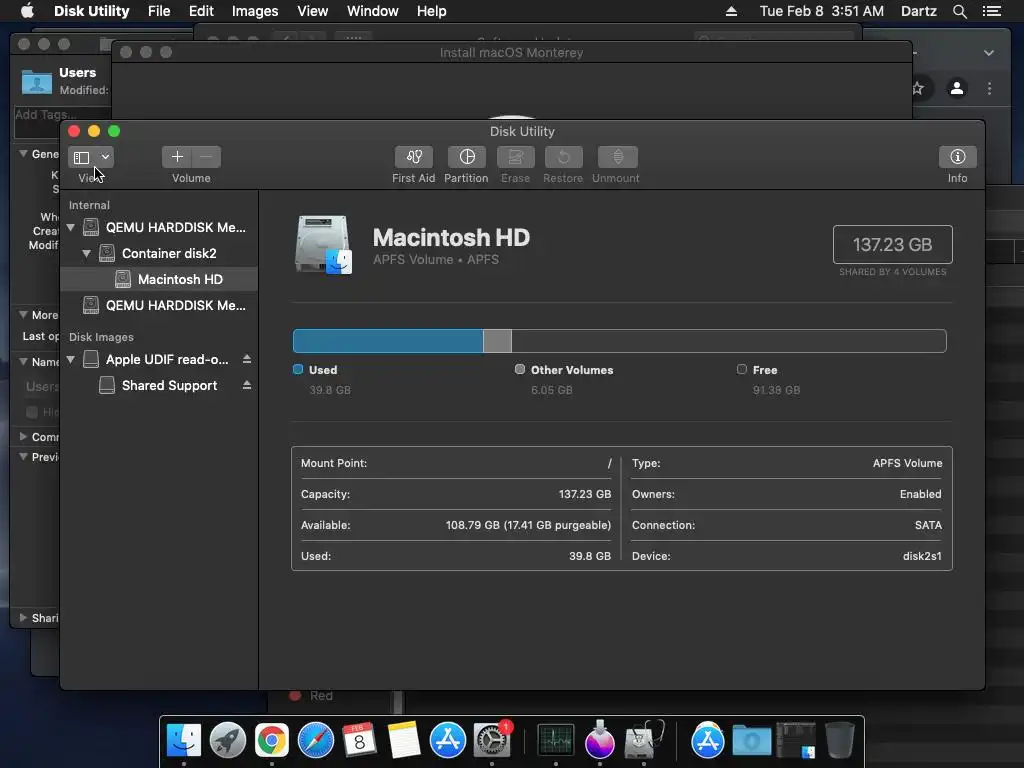The image size is (1024, 768).
Task: Click the Chrome three-dot menu
Action: (x=989, y=88)
